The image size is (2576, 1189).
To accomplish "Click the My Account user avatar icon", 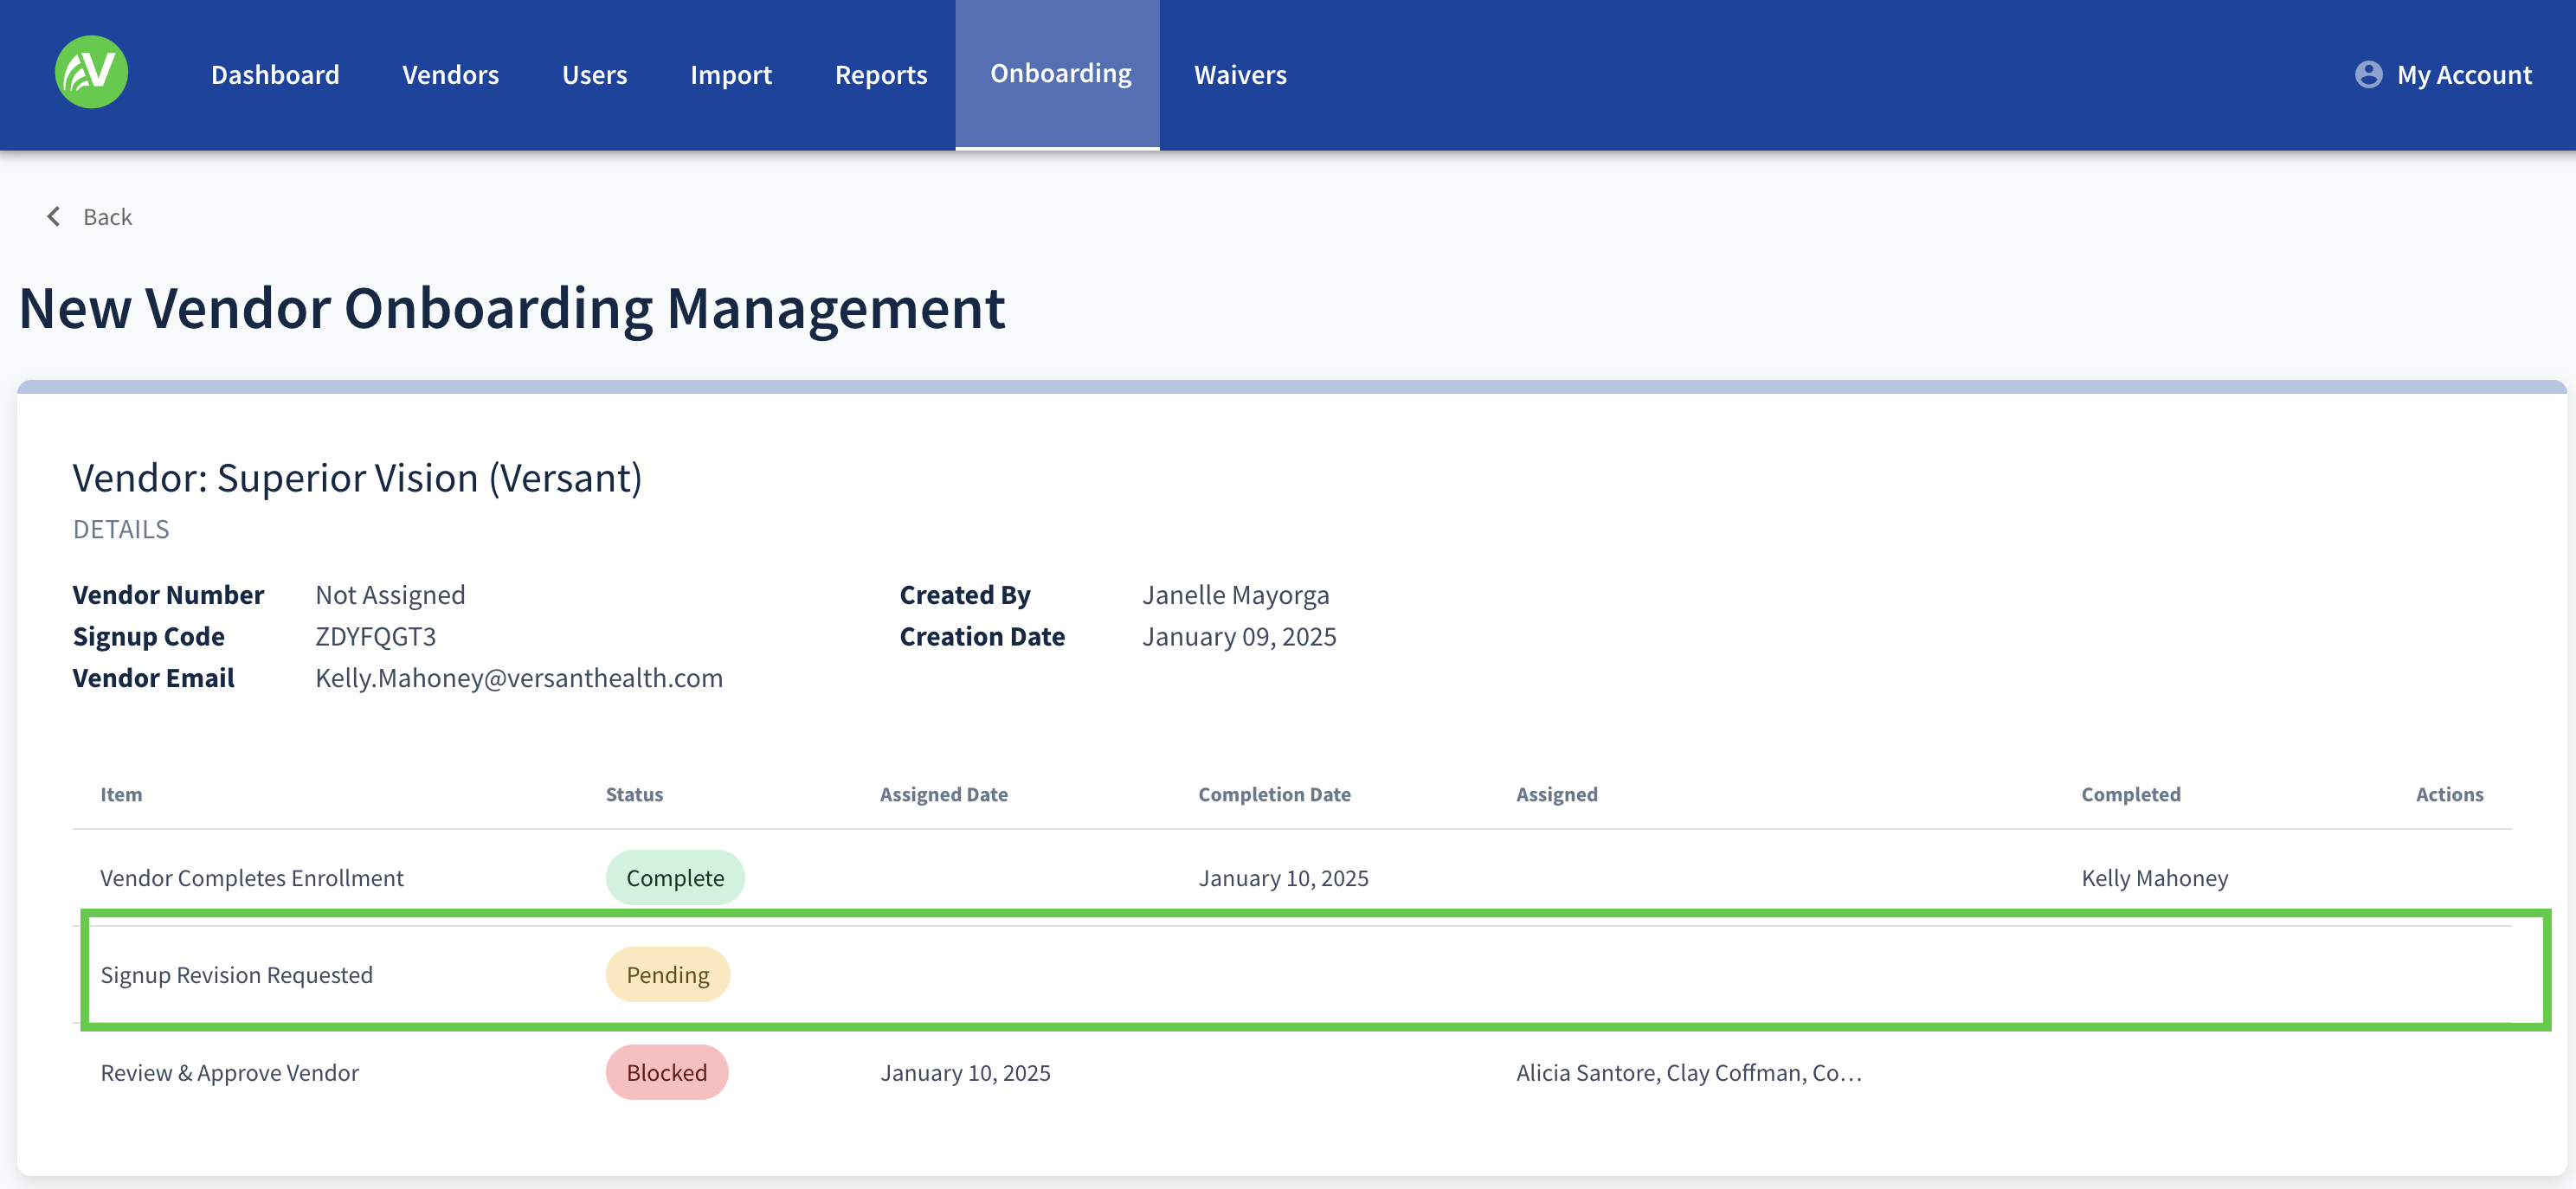I will click(2368, 75).
